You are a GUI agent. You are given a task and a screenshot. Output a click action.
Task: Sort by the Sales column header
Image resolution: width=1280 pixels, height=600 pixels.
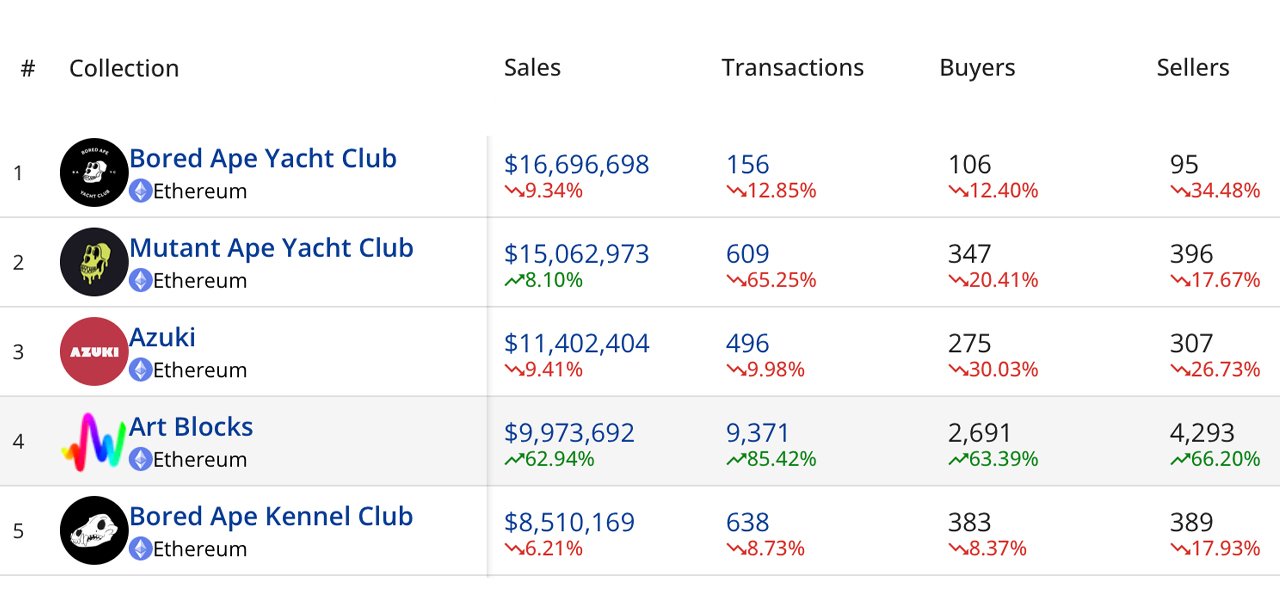[x=532, y=67]
